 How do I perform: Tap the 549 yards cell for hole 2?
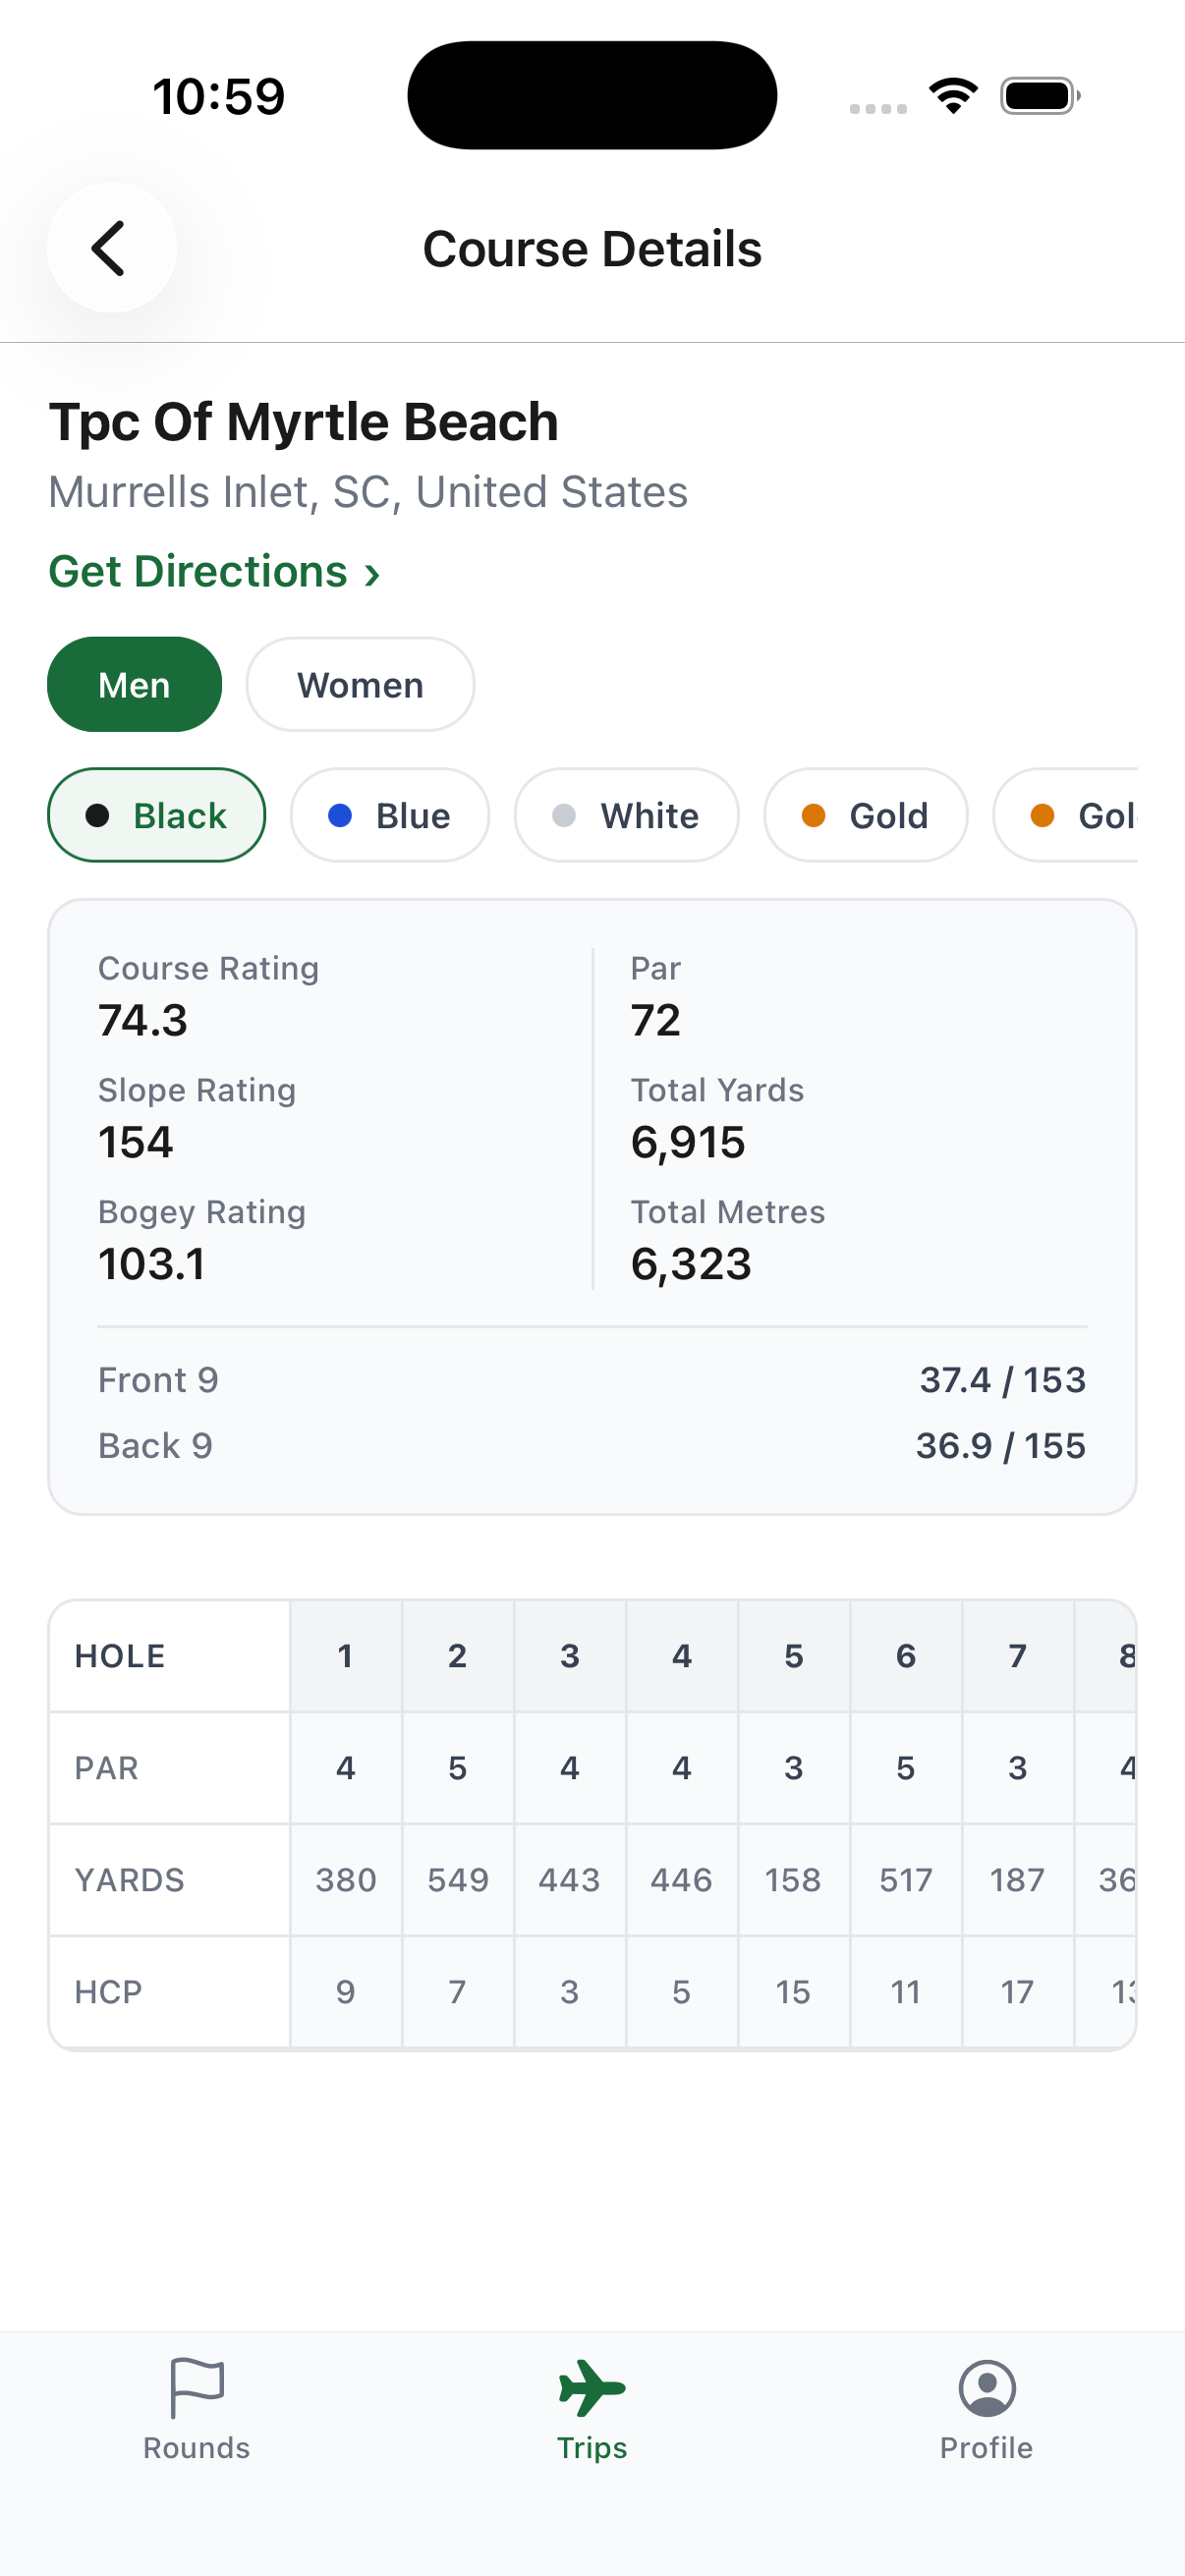pos(457,1880)
